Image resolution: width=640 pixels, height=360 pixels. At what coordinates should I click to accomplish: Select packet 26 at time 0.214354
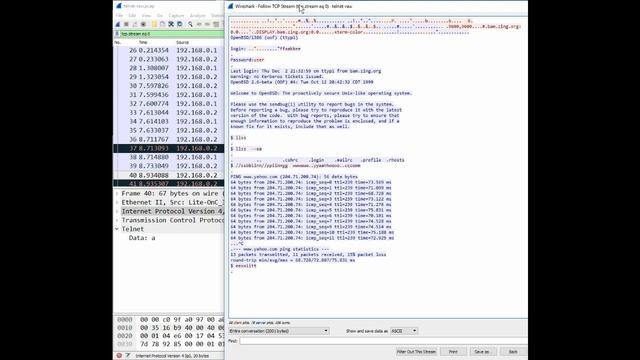pyautogui.click(x=169, y=50)
